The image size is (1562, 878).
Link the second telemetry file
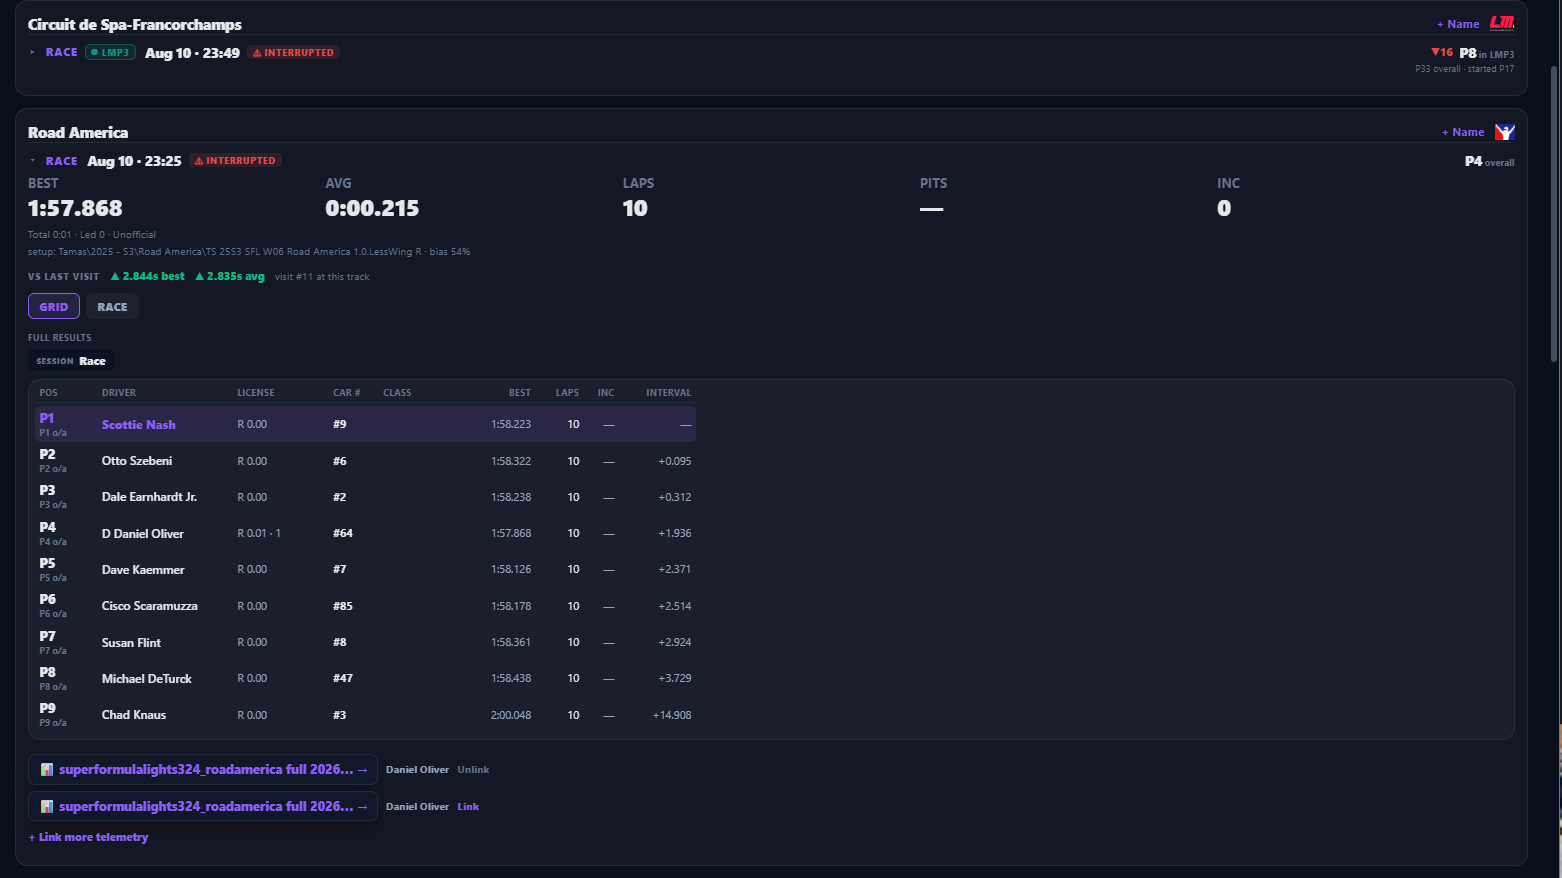pos(468,807)
